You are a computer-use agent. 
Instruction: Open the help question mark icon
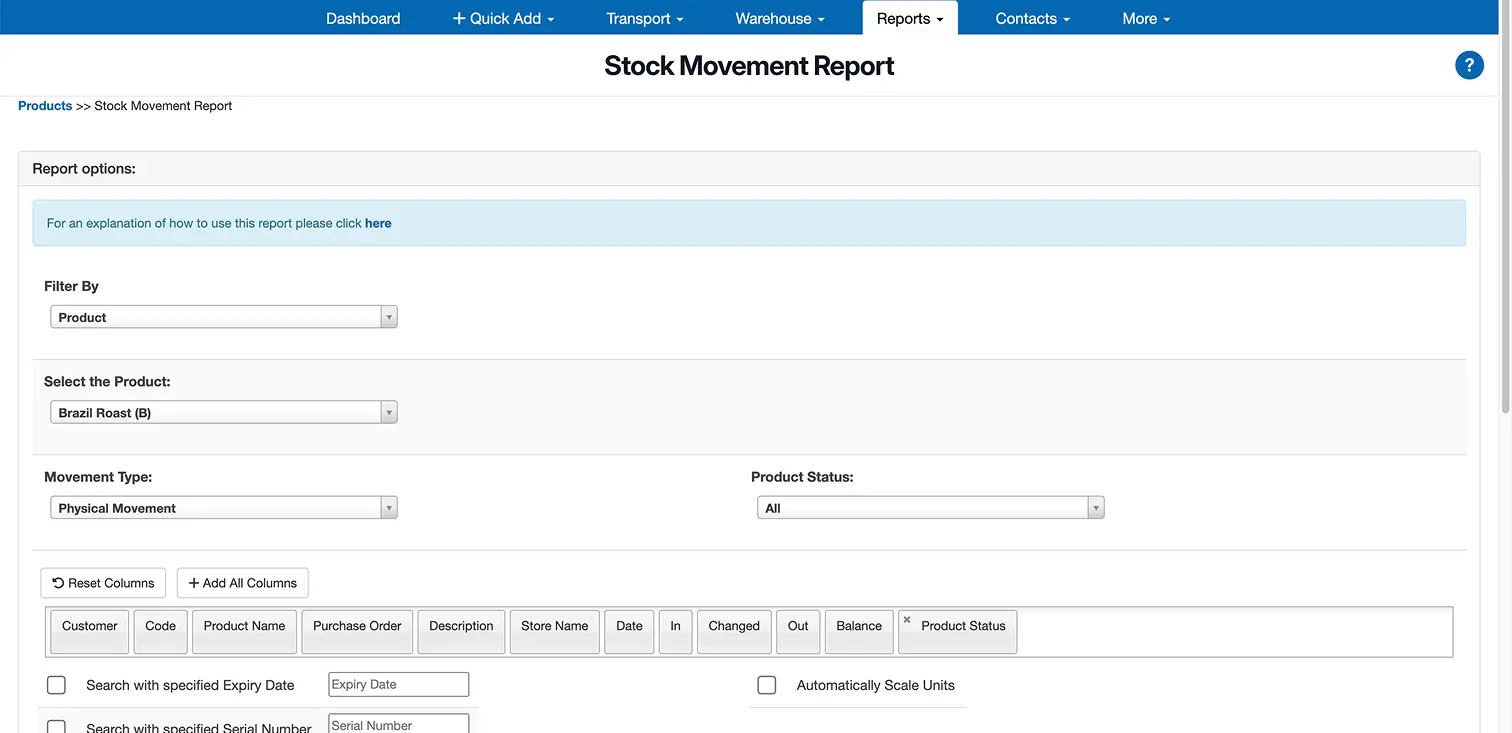click(1469, 66)
